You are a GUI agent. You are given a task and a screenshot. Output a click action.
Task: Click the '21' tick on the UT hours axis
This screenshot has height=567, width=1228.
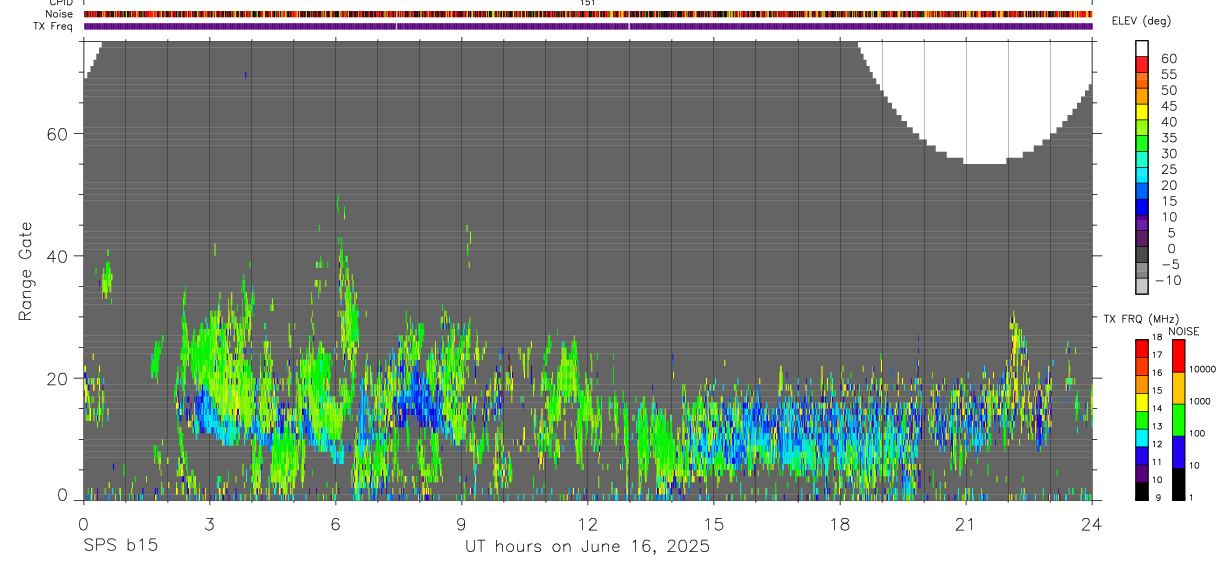[x=965, y=523]
